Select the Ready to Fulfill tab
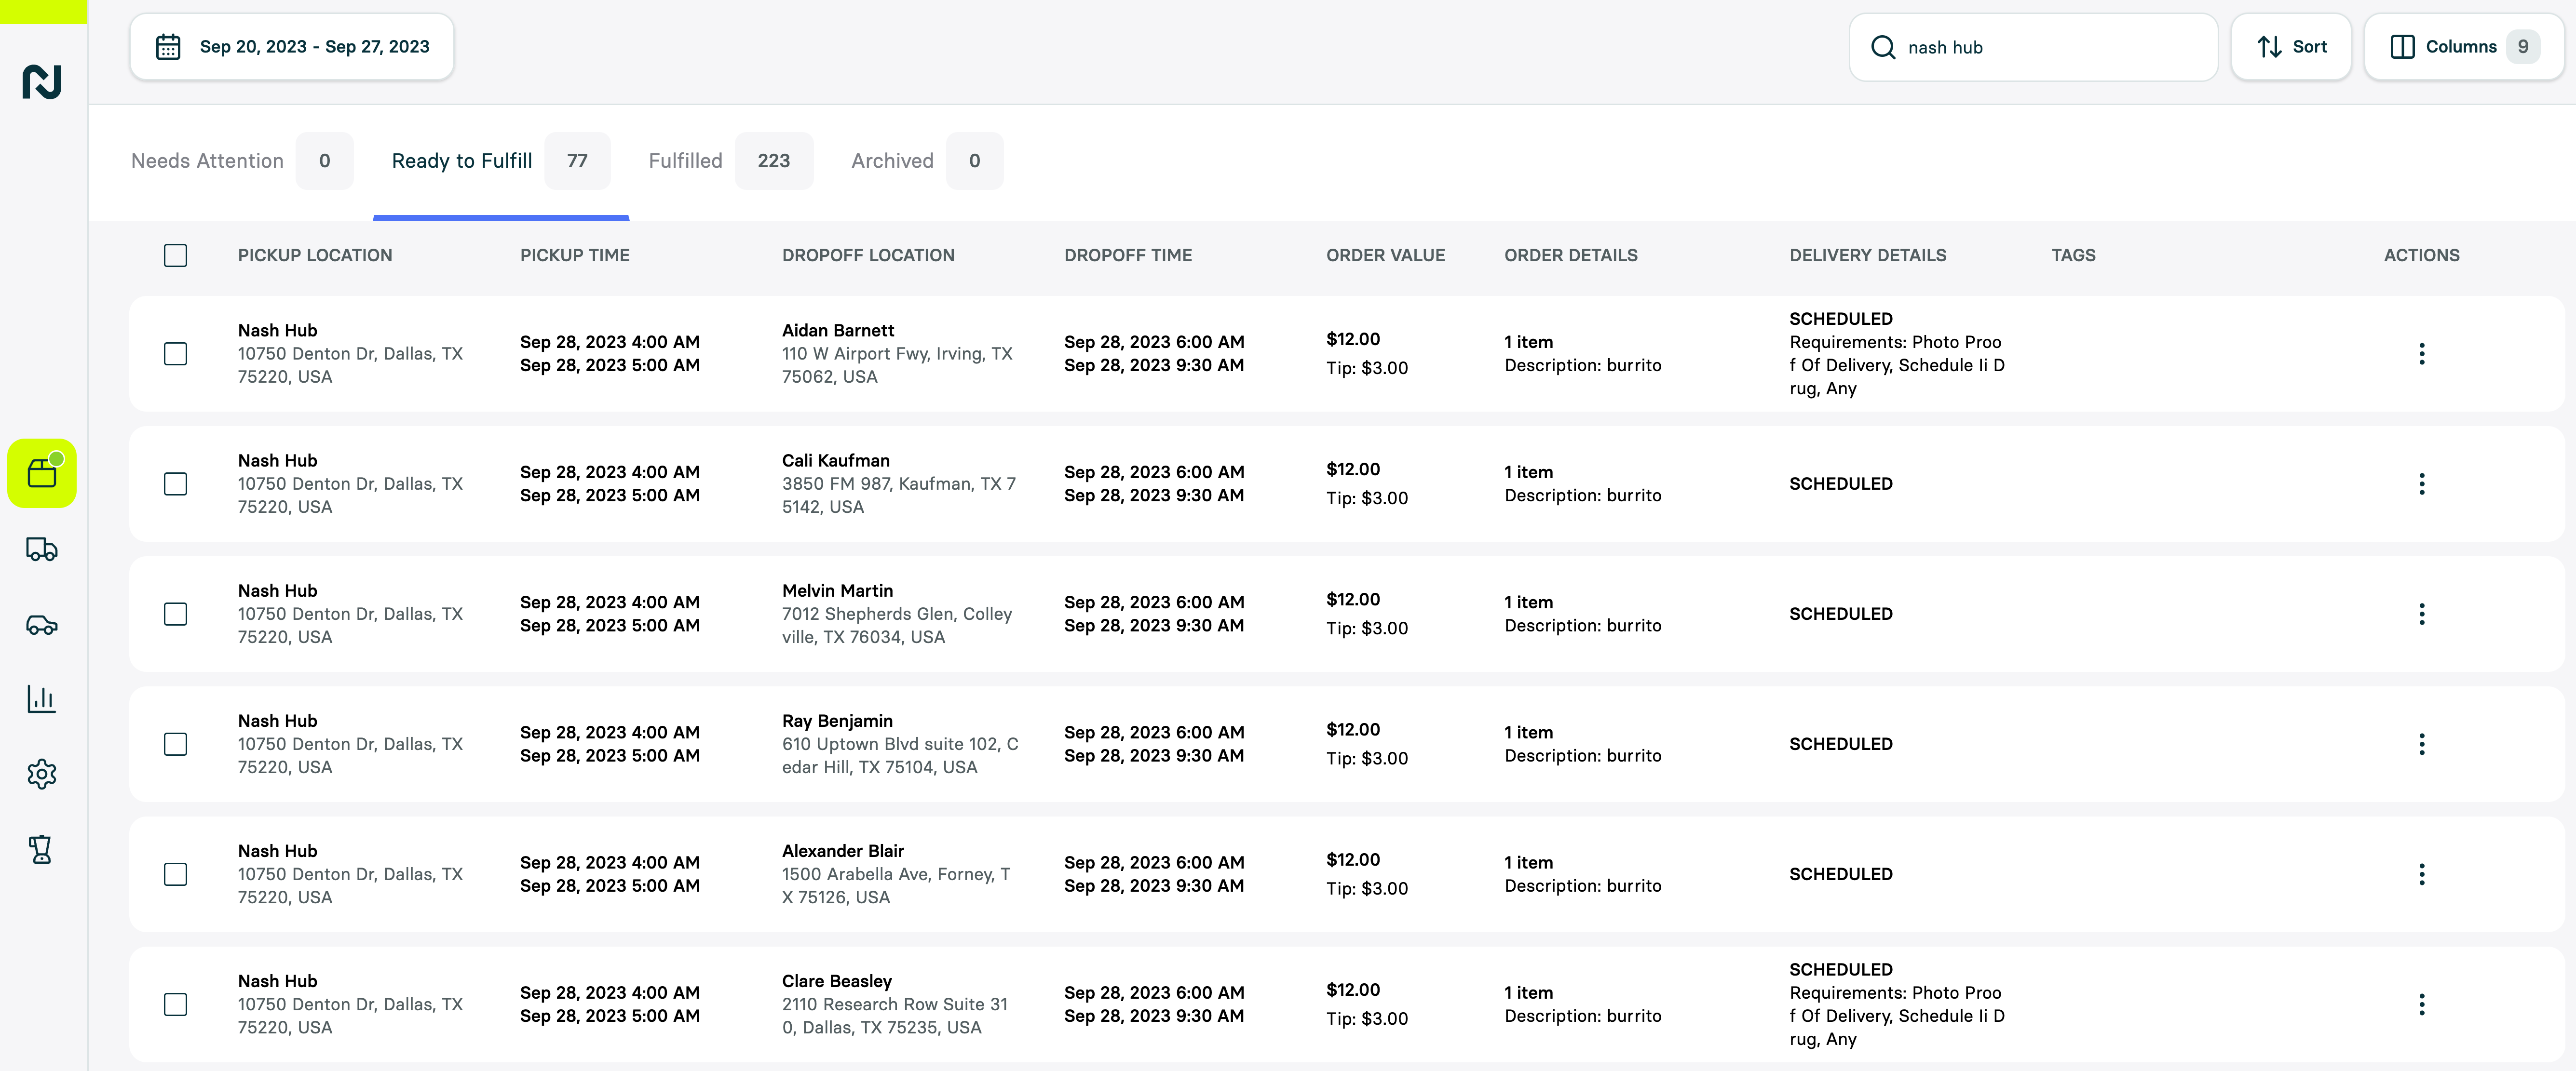Screen dimensions: 2576x1071 point(501,161)
